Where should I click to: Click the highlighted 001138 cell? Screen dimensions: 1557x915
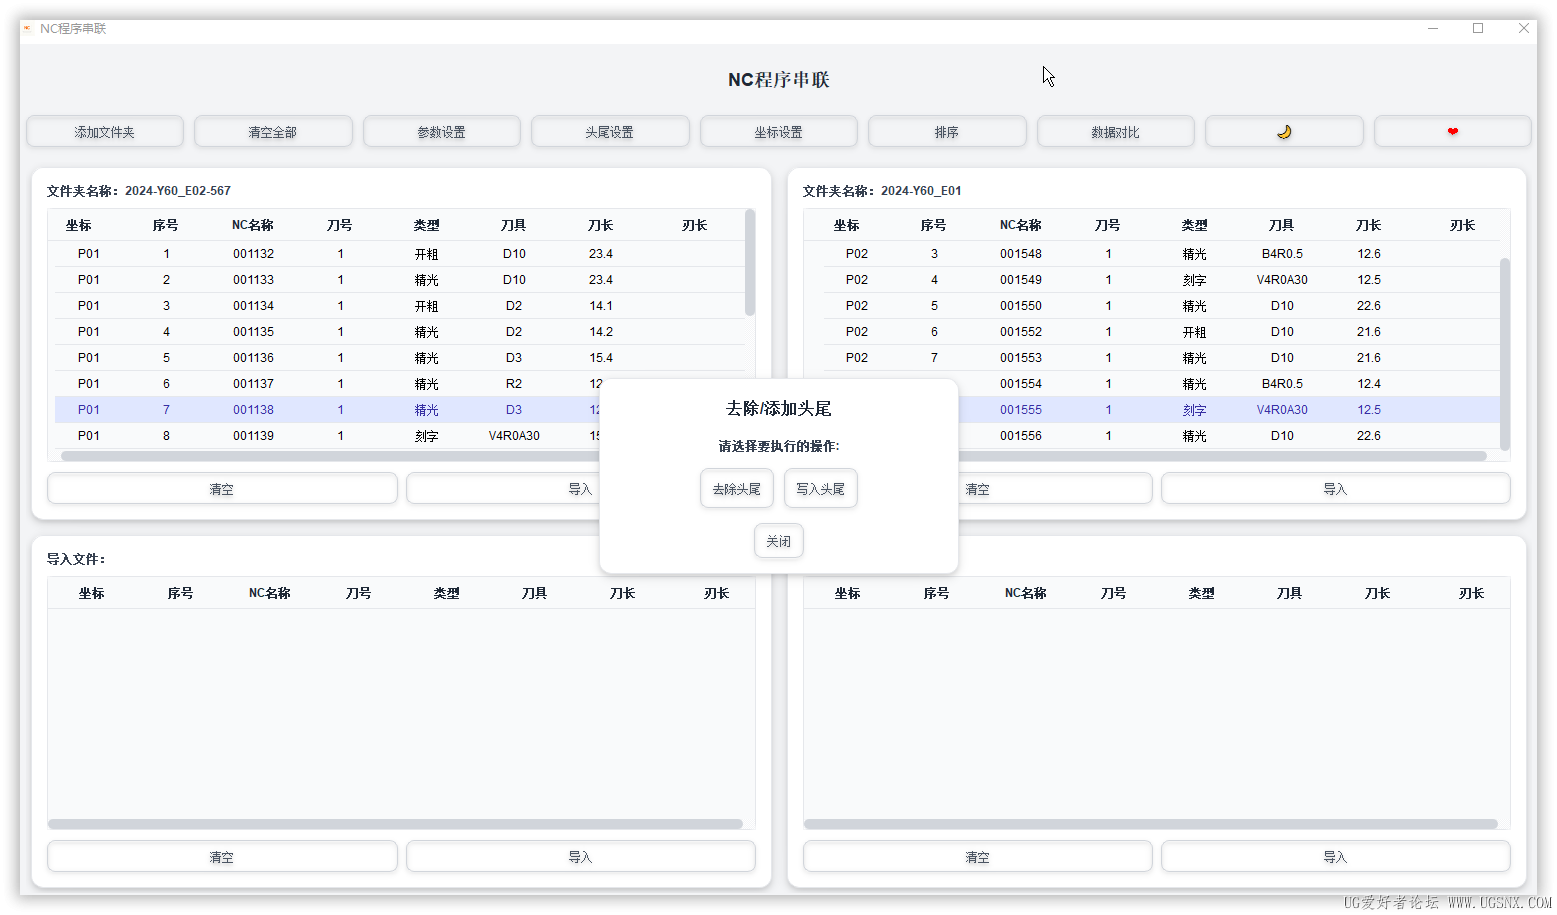point(253,410)
